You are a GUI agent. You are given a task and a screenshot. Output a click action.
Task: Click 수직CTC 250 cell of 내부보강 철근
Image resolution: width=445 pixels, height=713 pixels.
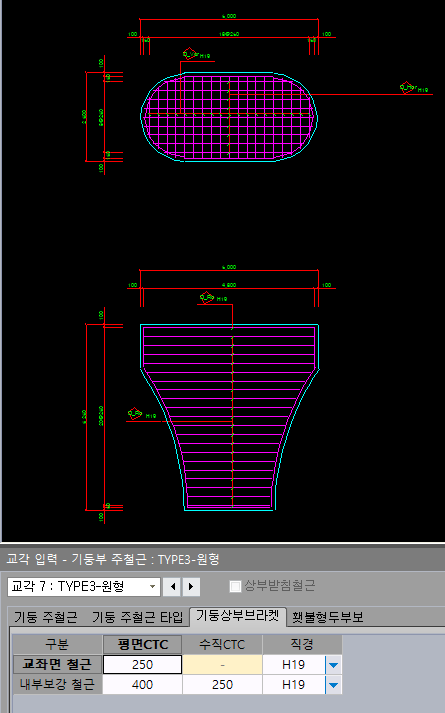click(x=222, y=684)
